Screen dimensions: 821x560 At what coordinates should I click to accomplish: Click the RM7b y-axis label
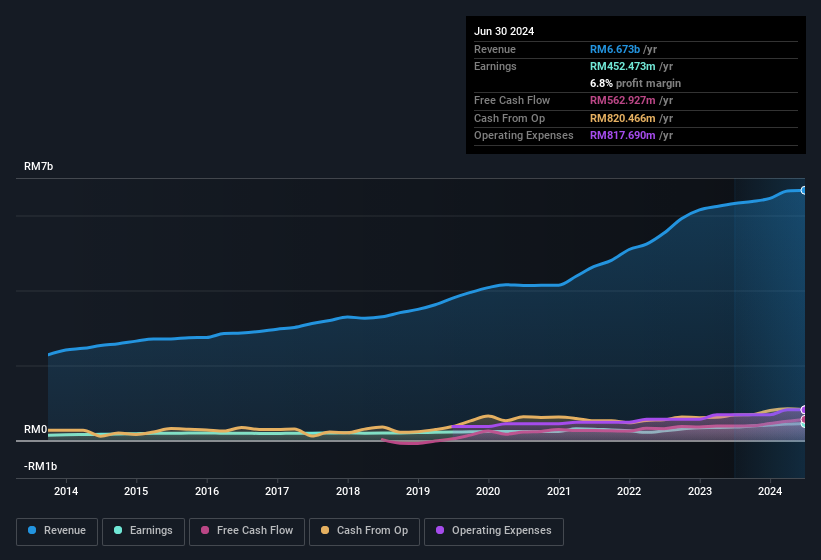click(x=39, y=166)
